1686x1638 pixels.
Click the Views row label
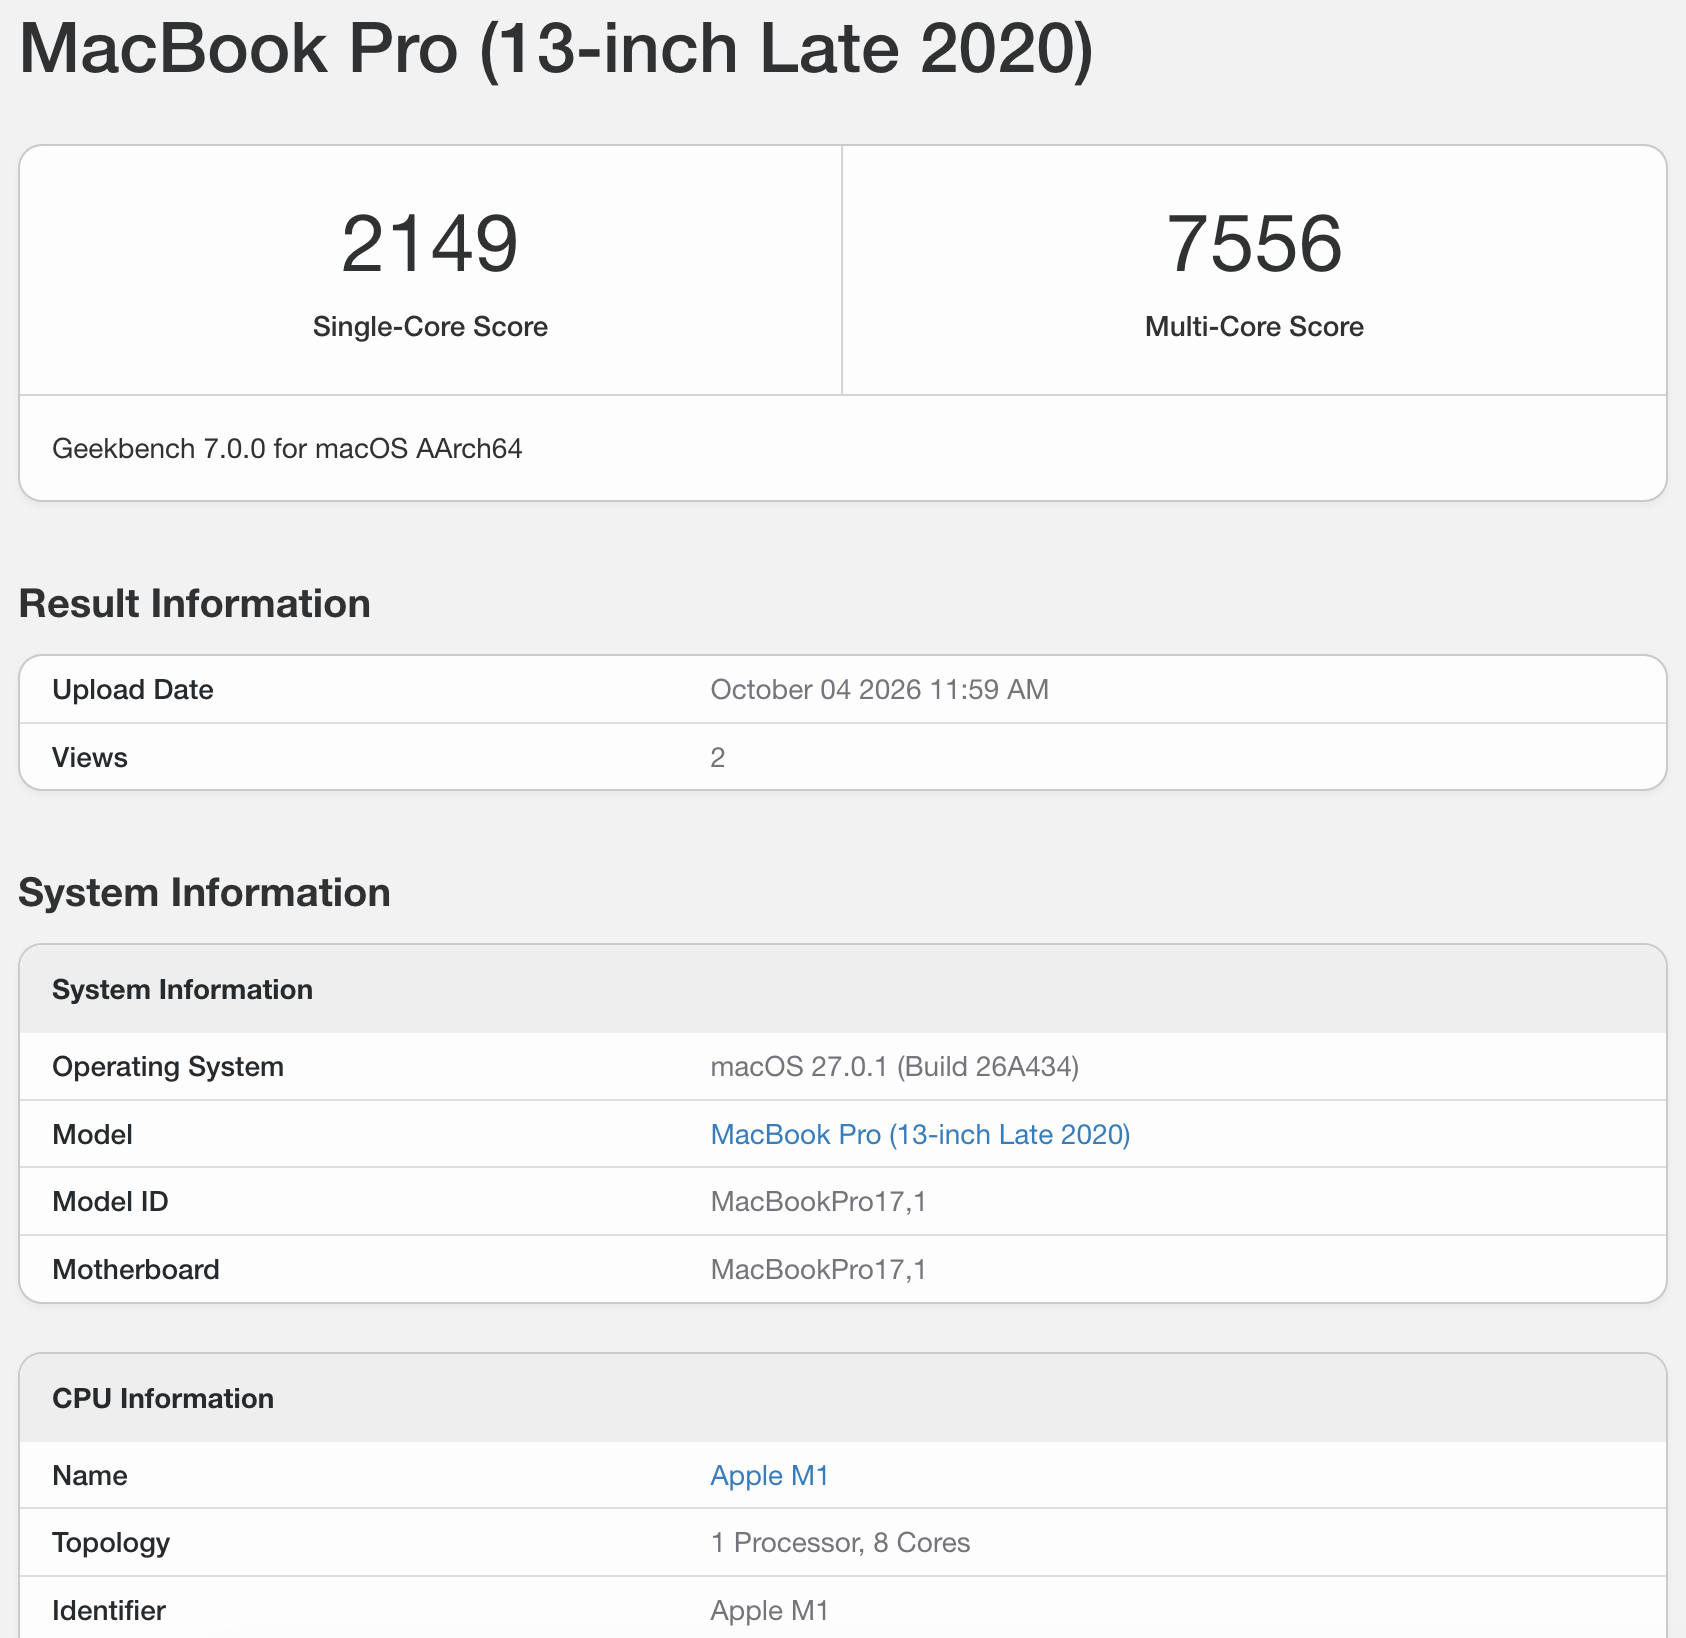click(90, 757)
